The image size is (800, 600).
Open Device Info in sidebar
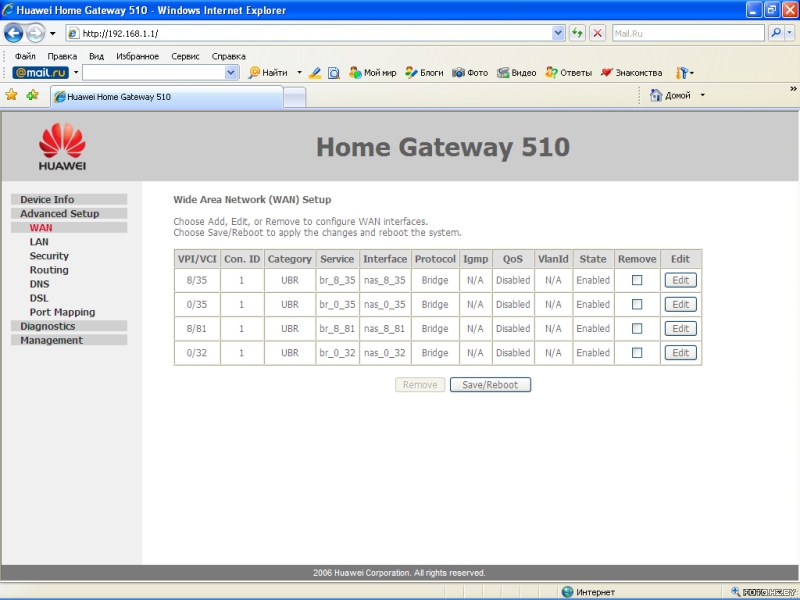point(69,199)
